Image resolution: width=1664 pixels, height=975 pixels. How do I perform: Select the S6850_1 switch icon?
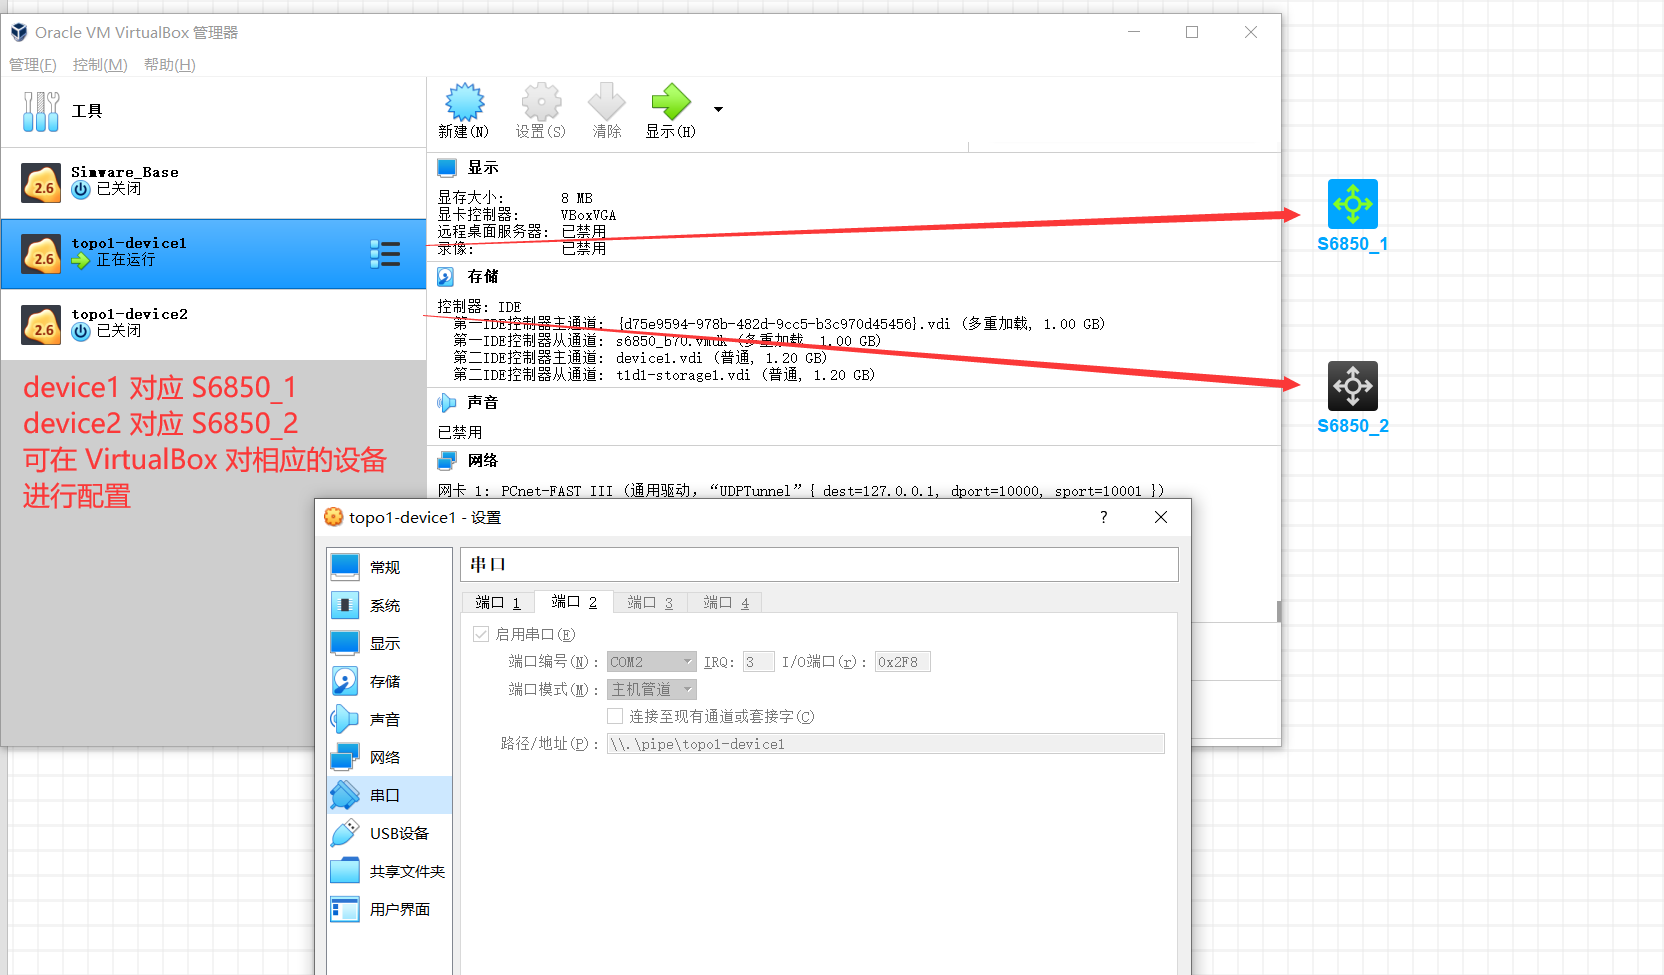click(x=1352, y=204)
